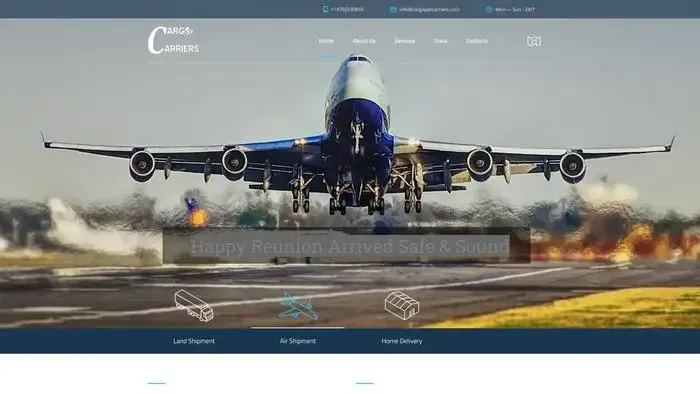Click the Cargo Carriers logo
700x394 pixels.
tap(173, 40)
